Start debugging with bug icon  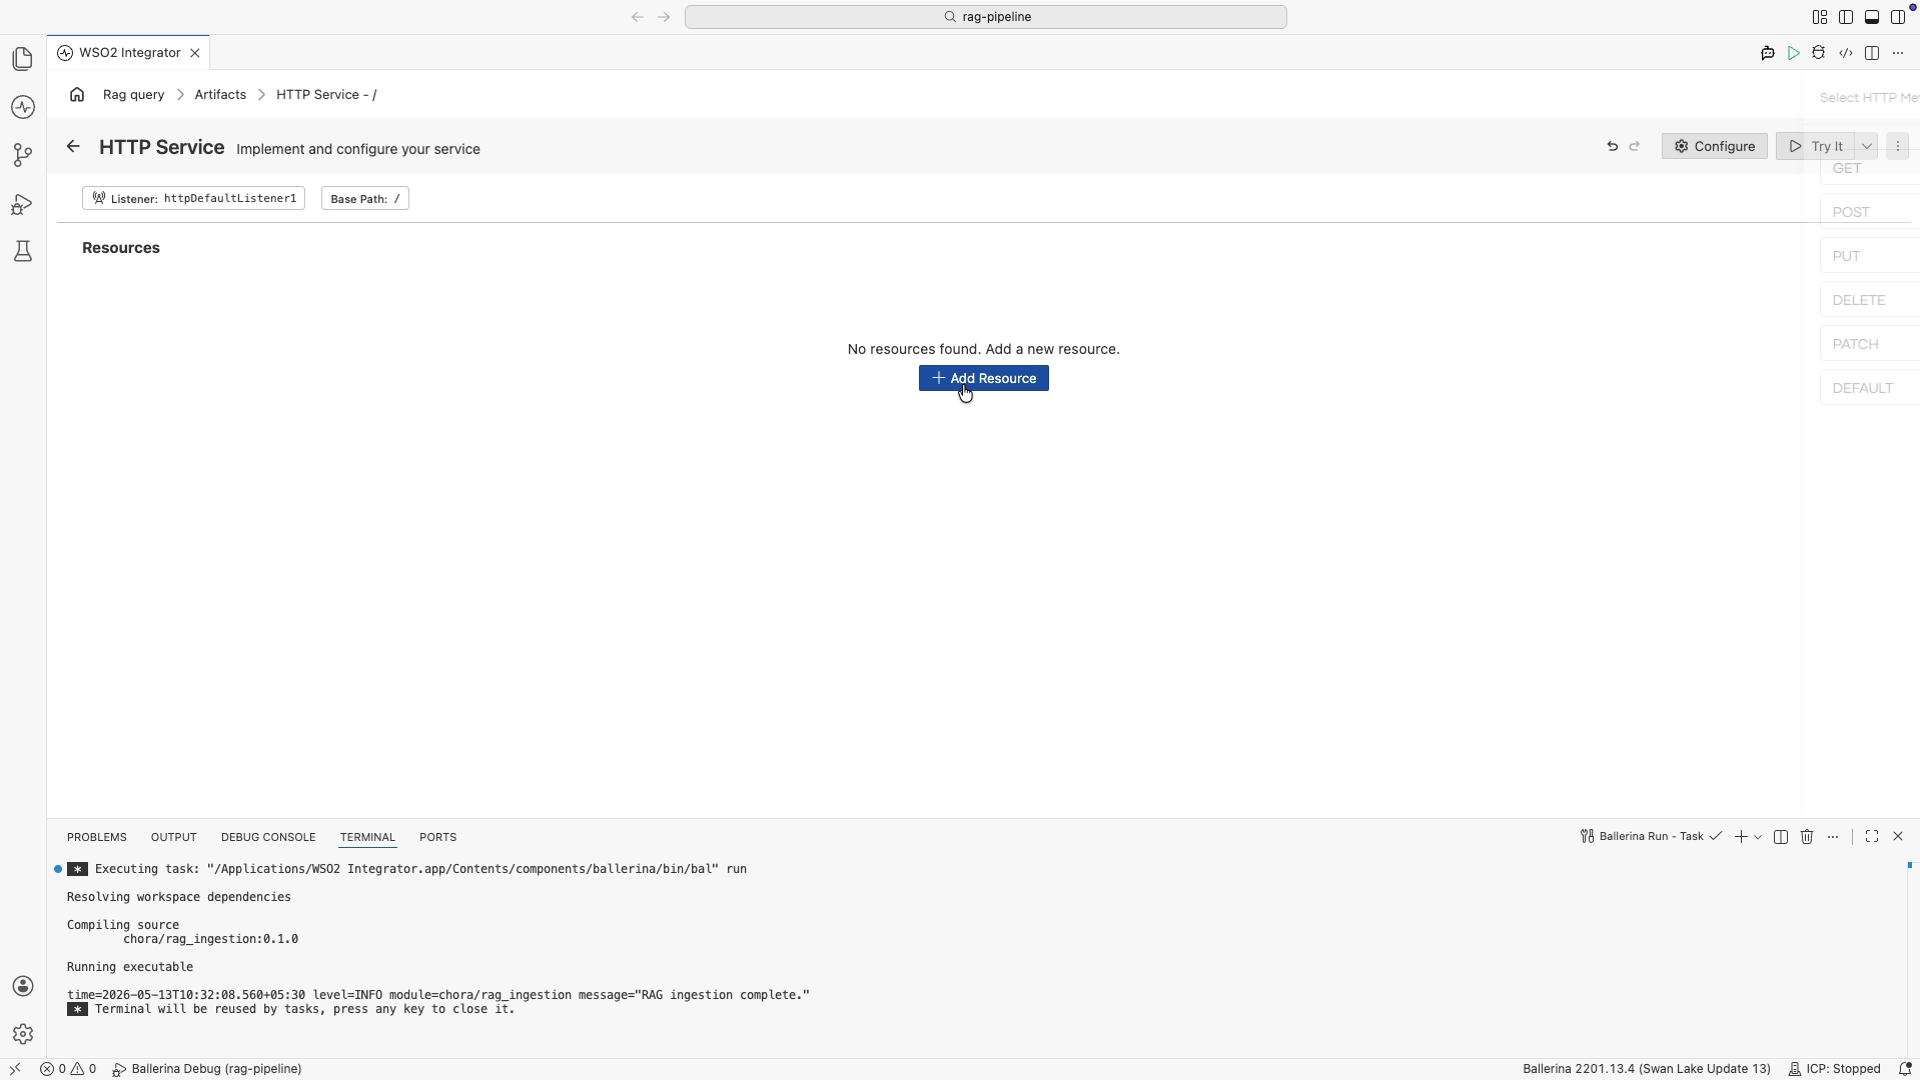tap(1819, 53)
